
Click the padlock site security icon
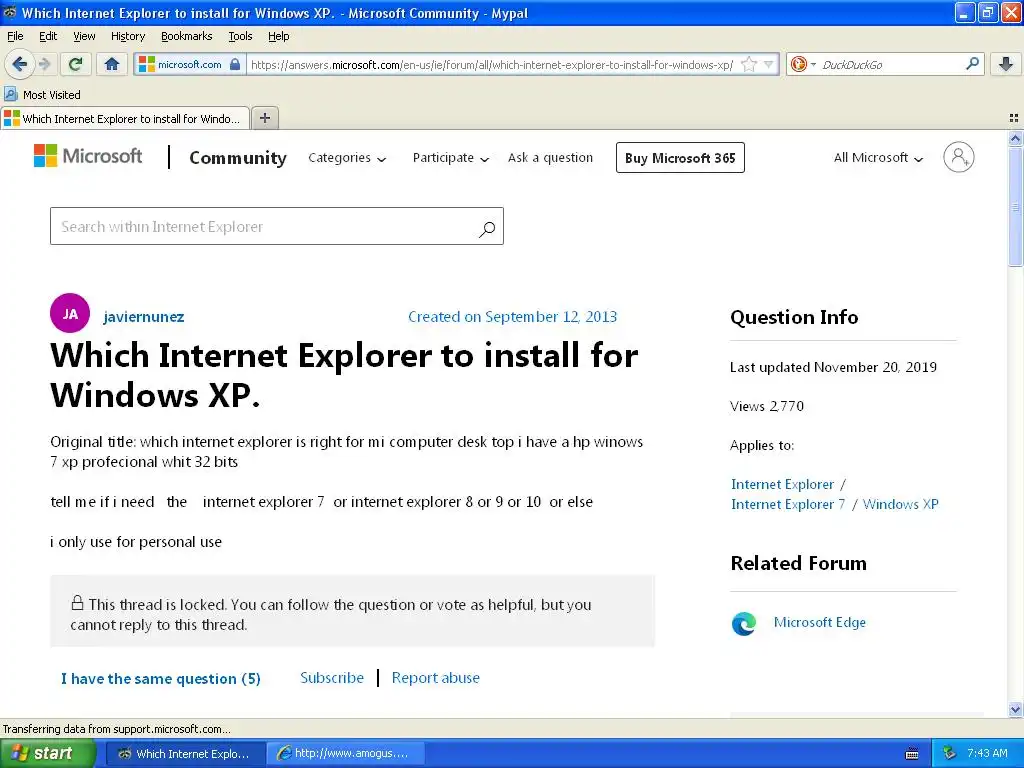[x=235, y=64]
